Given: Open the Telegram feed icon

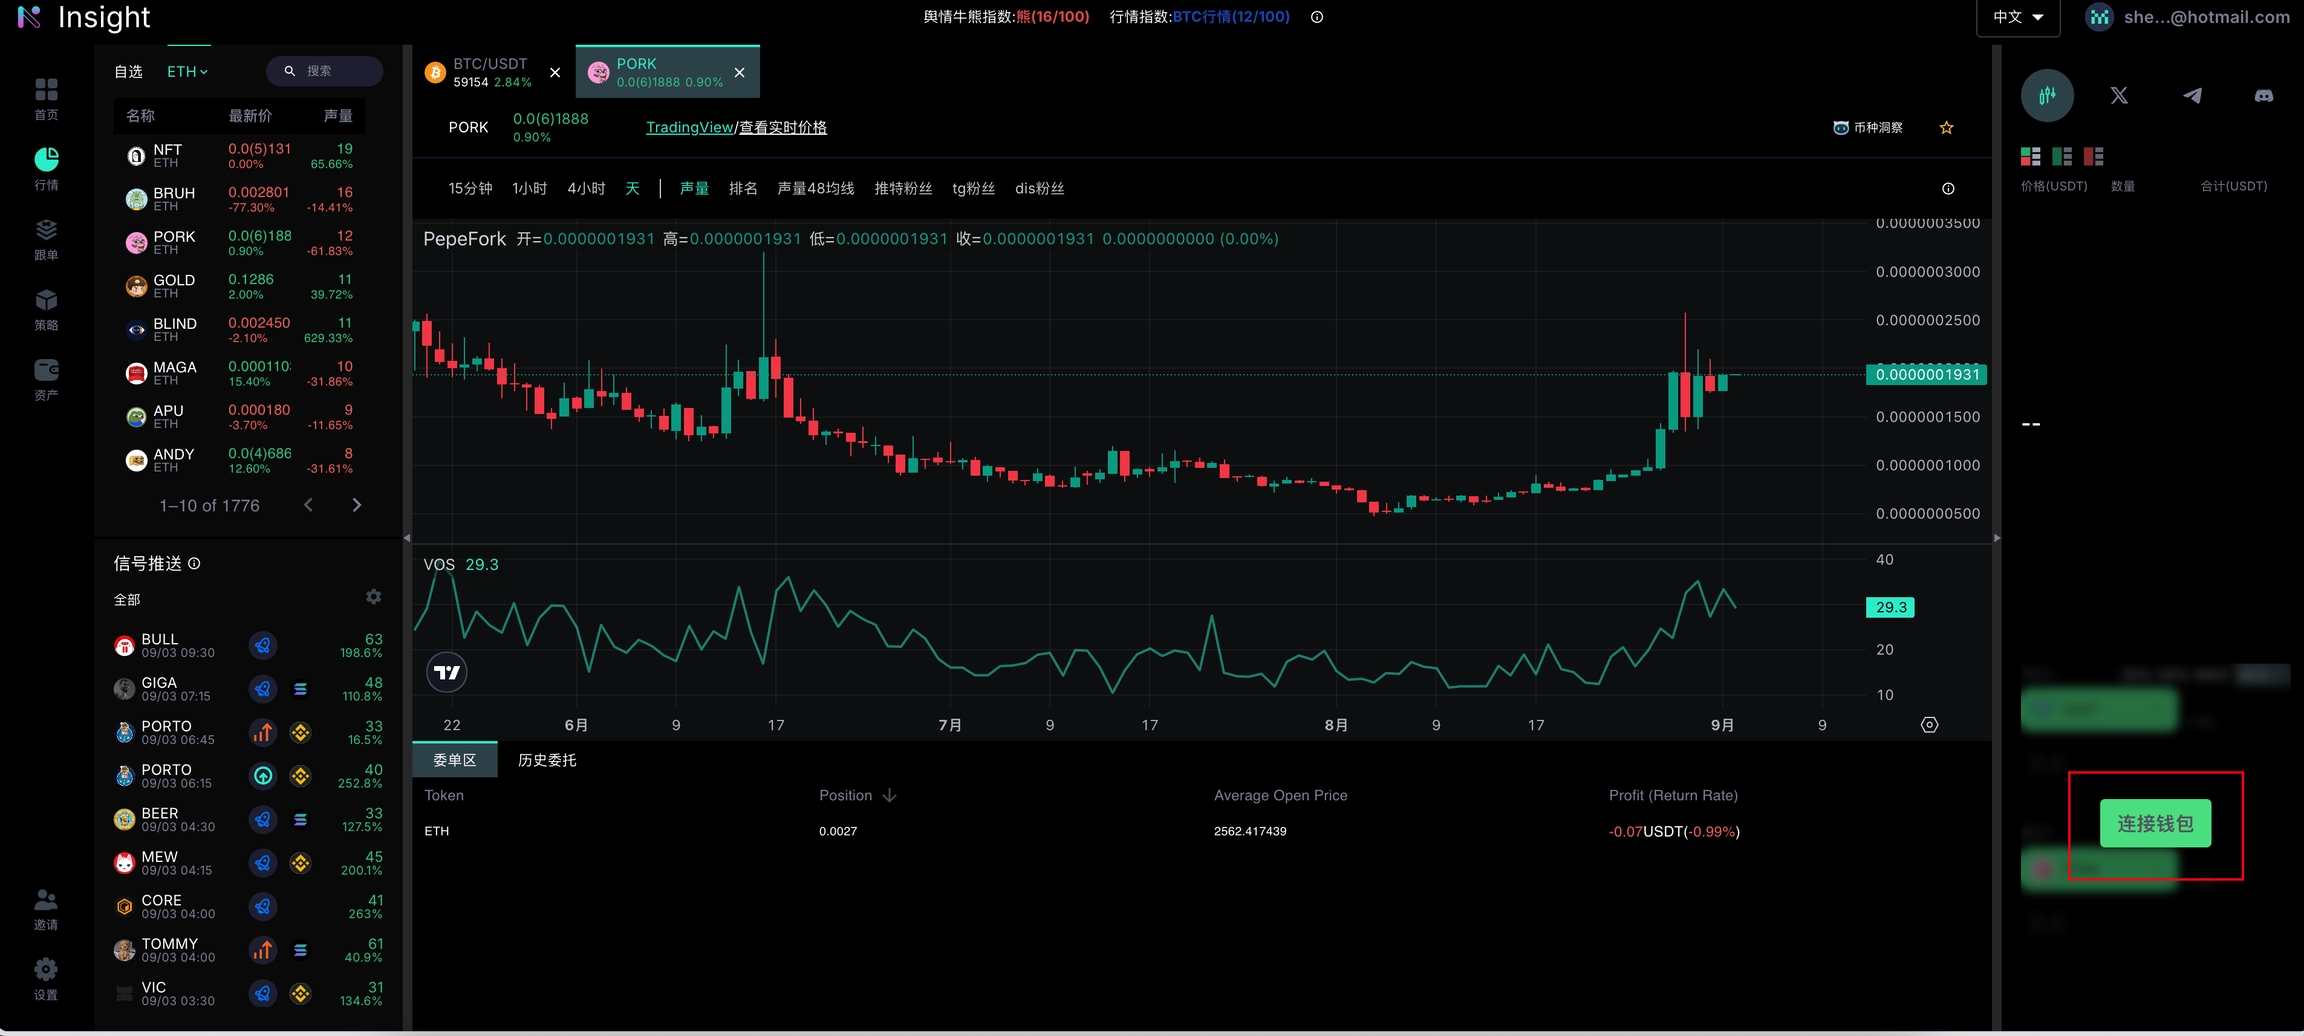Looking at the screenshot, I should point(2192,96).
